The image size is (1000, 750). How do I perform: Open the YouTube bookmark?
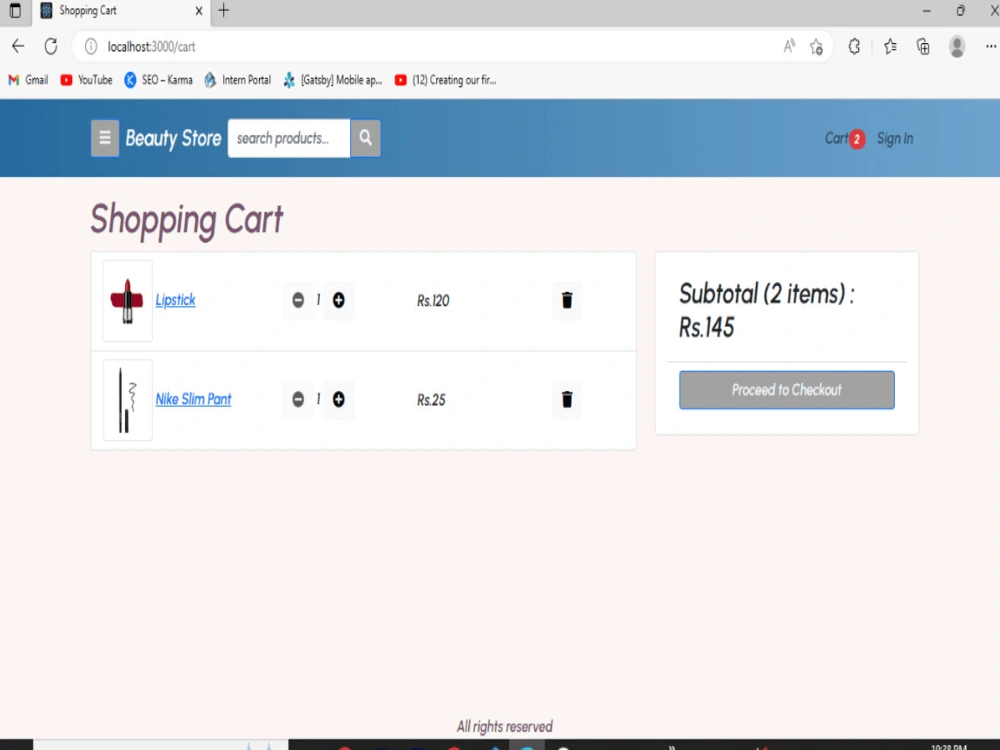pyautogui.click(x=86, y=80)
